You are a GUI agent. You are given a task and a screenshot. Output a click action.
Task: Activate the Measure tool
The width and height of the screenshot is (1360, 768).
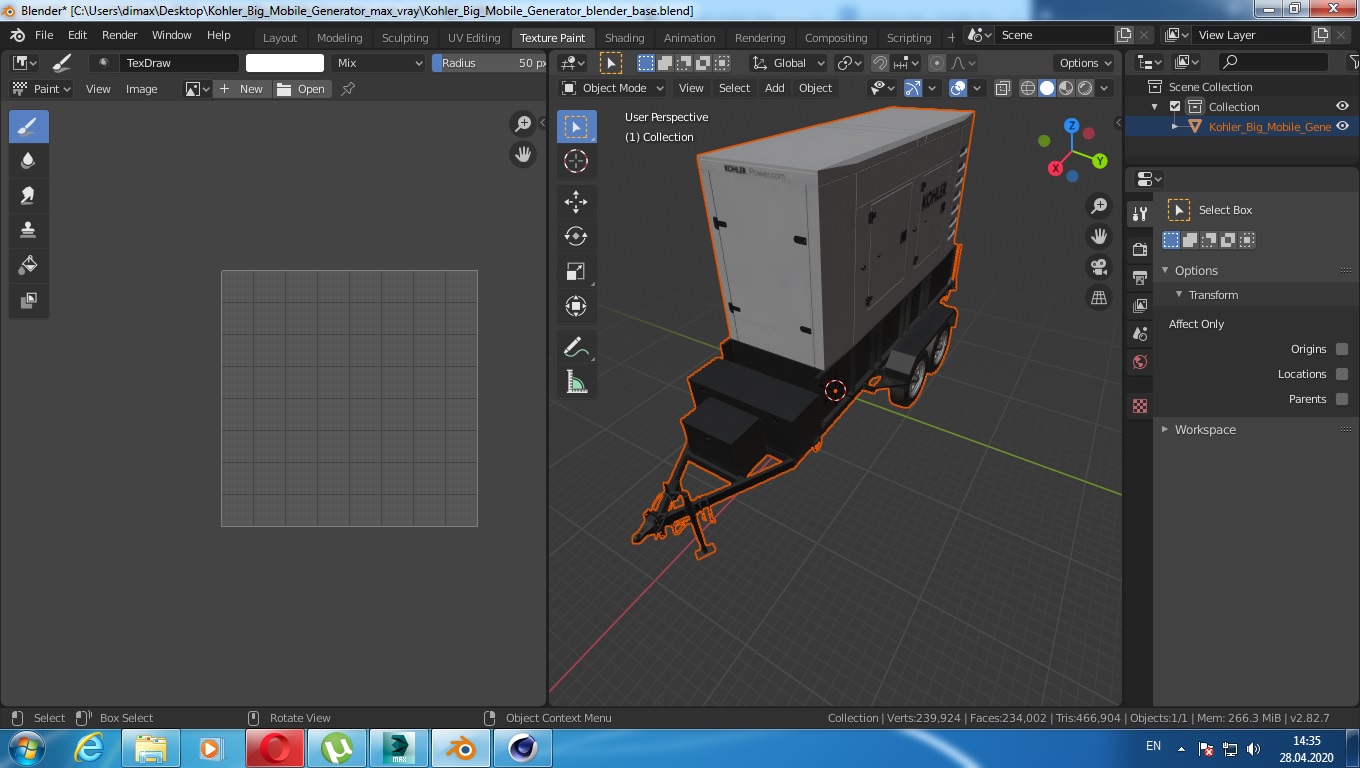click(x=576, y=381)
